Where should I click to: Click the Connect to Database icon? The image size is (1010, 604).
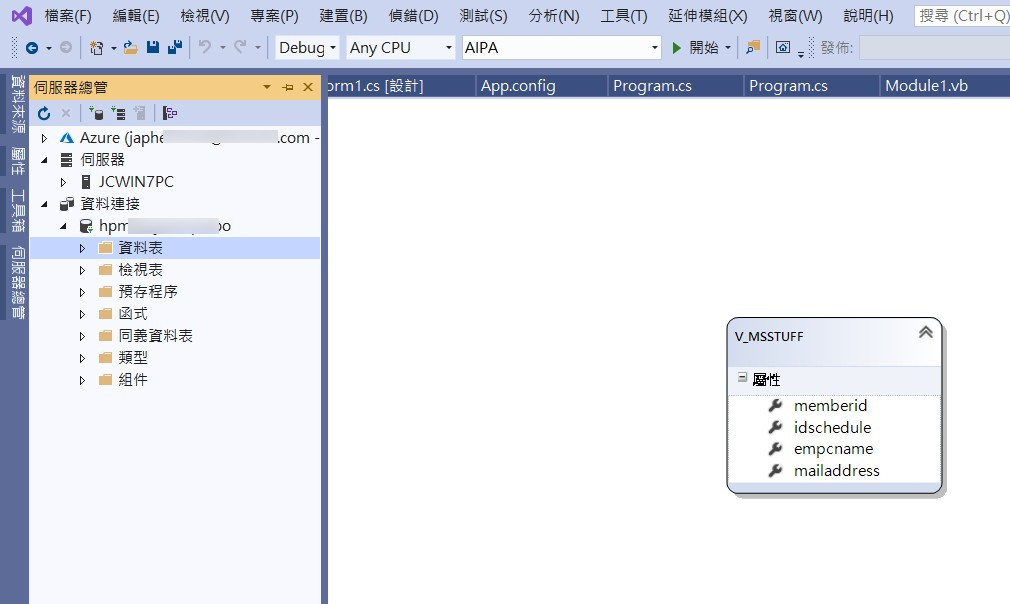pyautogui.click(x=96, y=113)
